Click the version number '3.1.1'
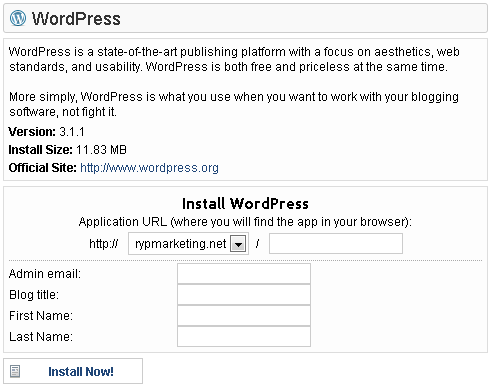Screen dimensions: 490x389 coord(72,132)
